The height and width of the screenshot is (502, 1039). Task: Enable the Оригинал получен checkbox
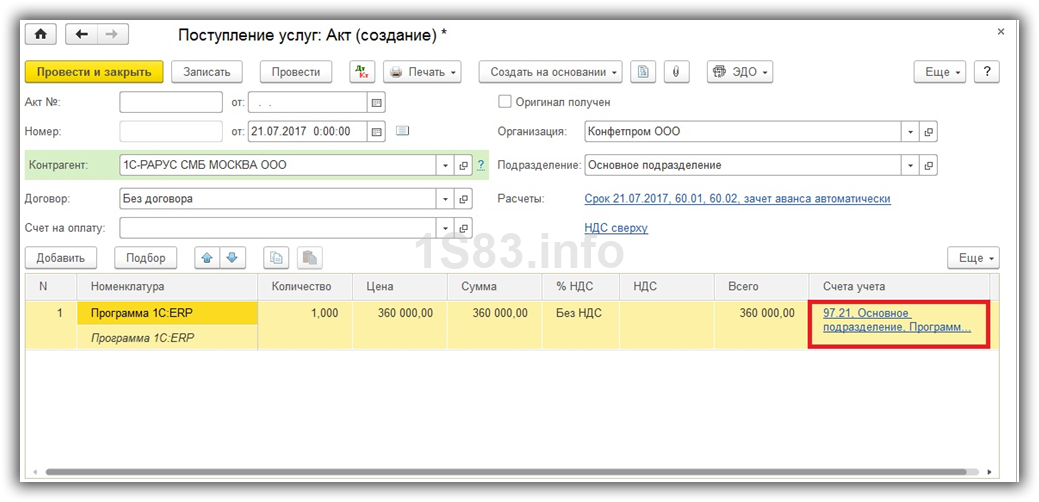pos(505,102)
